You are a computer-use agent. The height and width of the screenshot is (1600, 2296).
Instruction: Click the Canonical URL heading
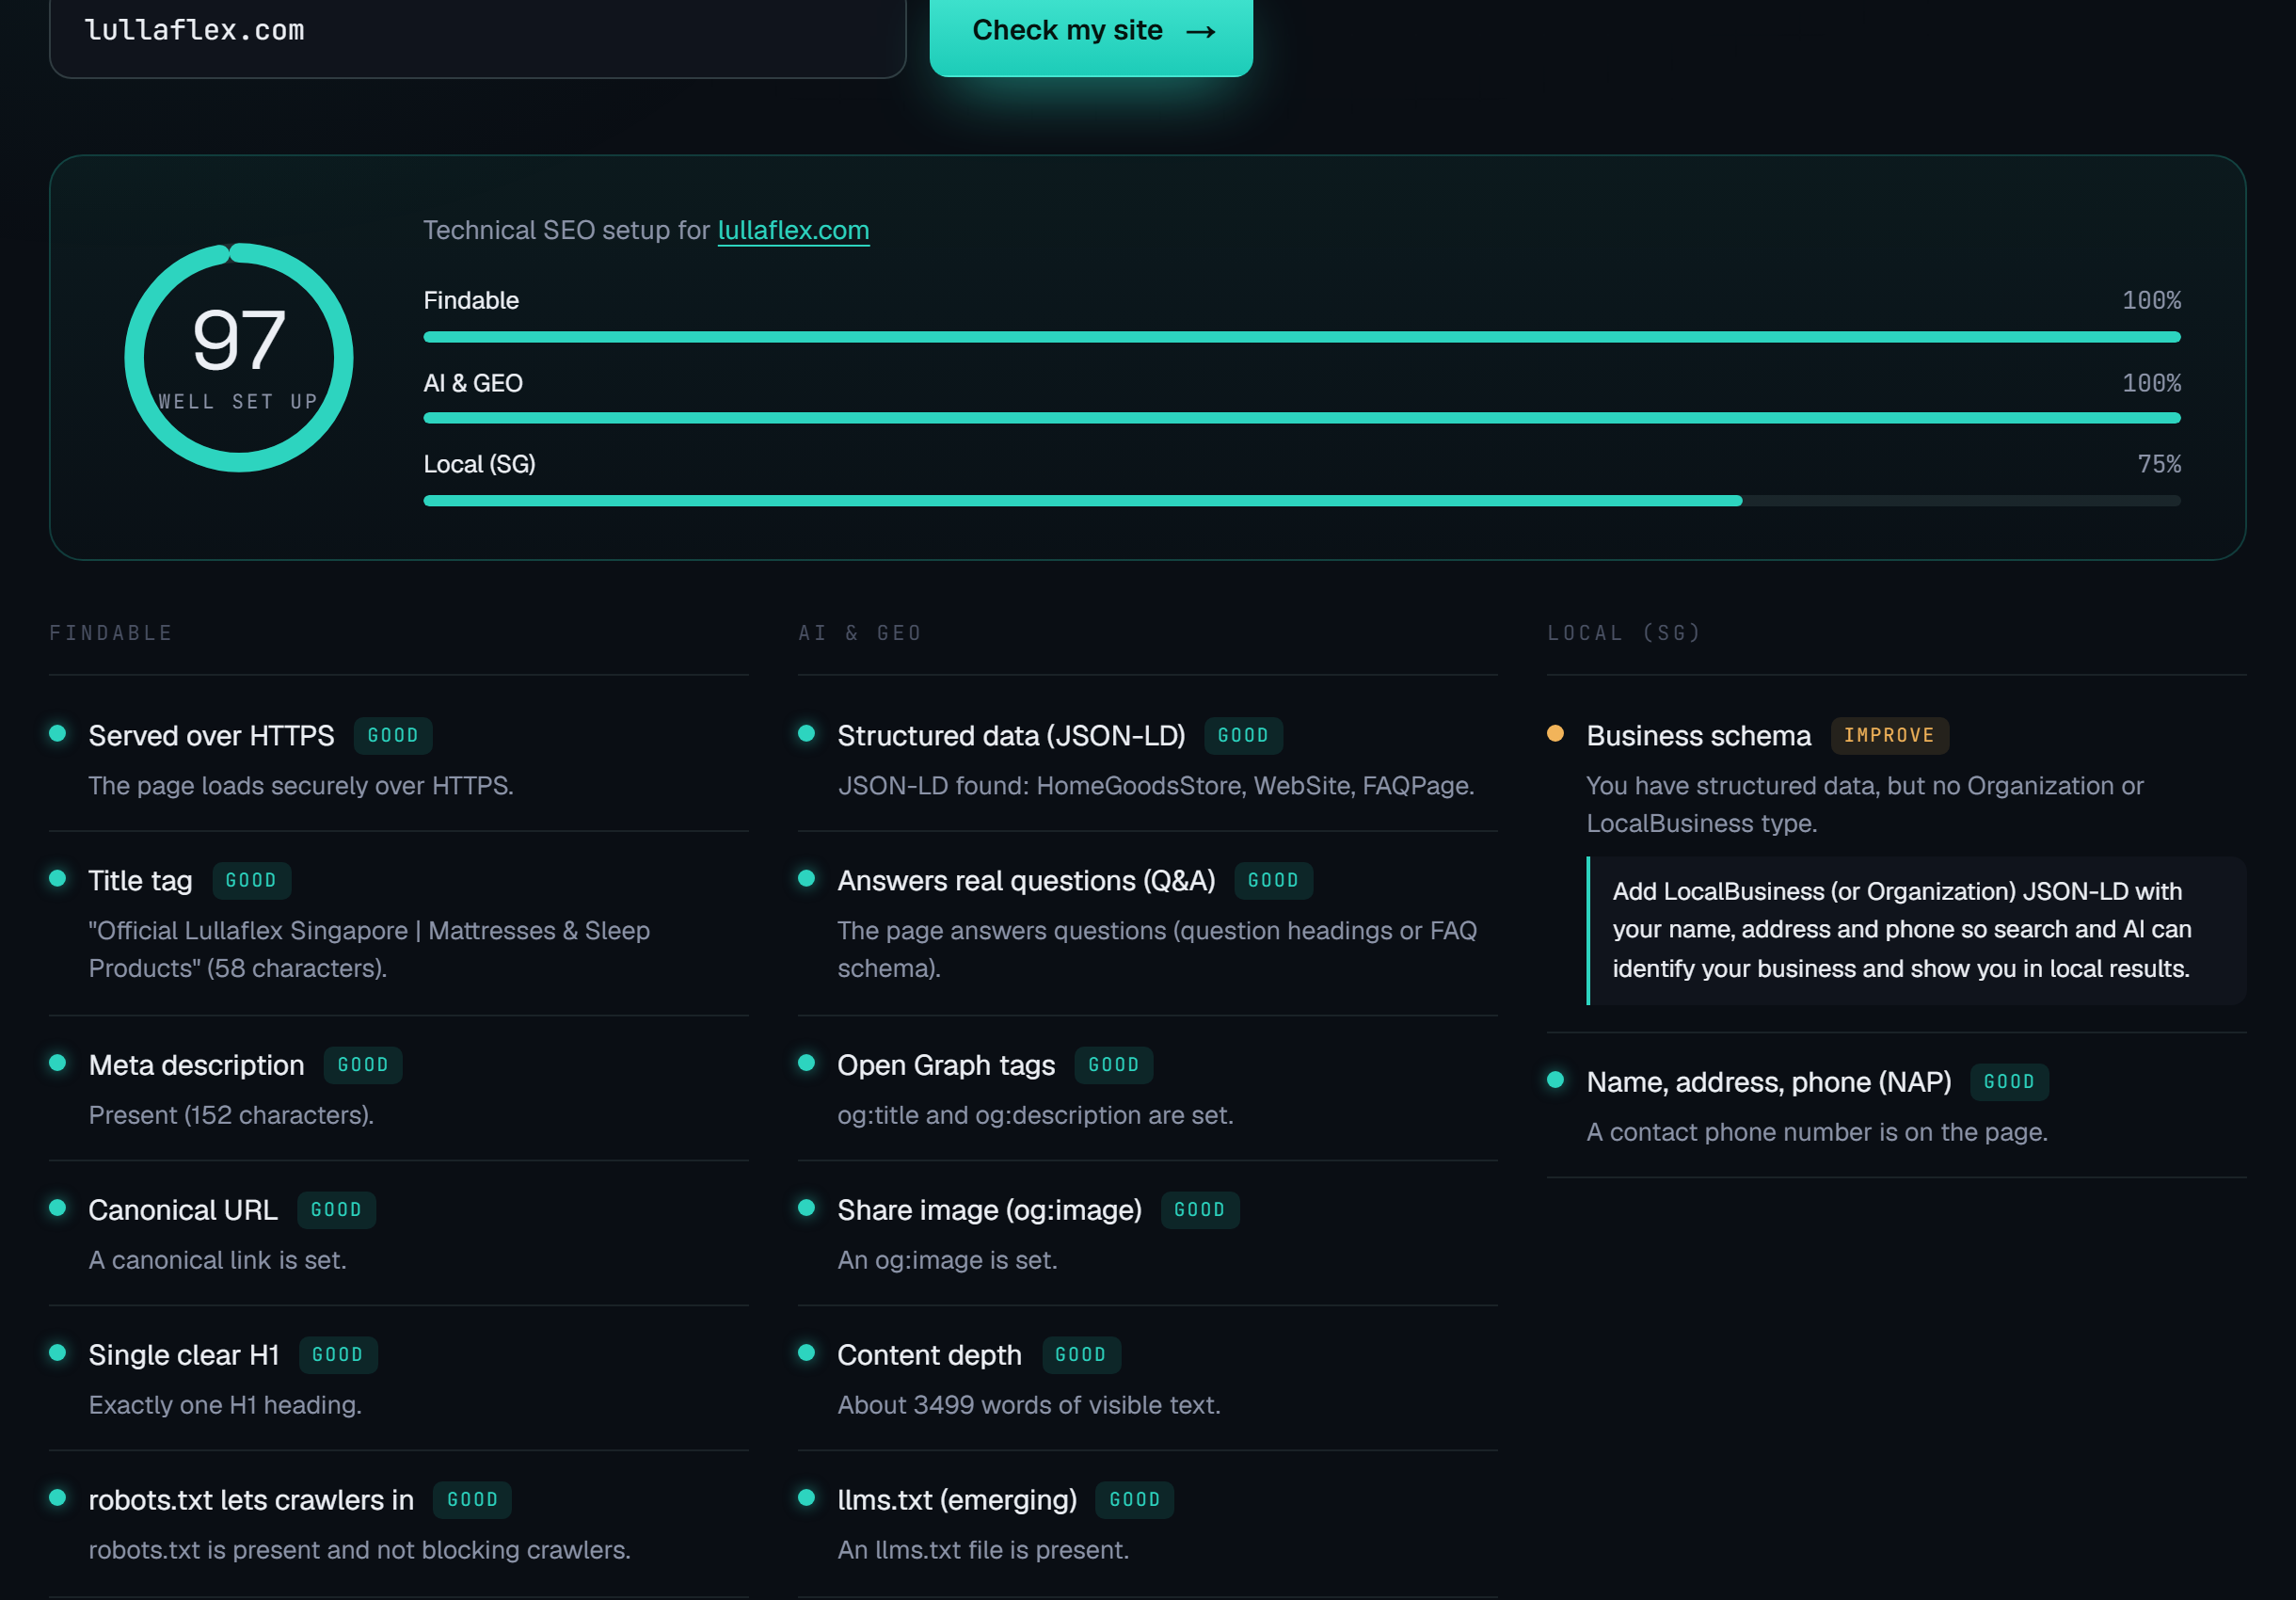[183, 1210]
